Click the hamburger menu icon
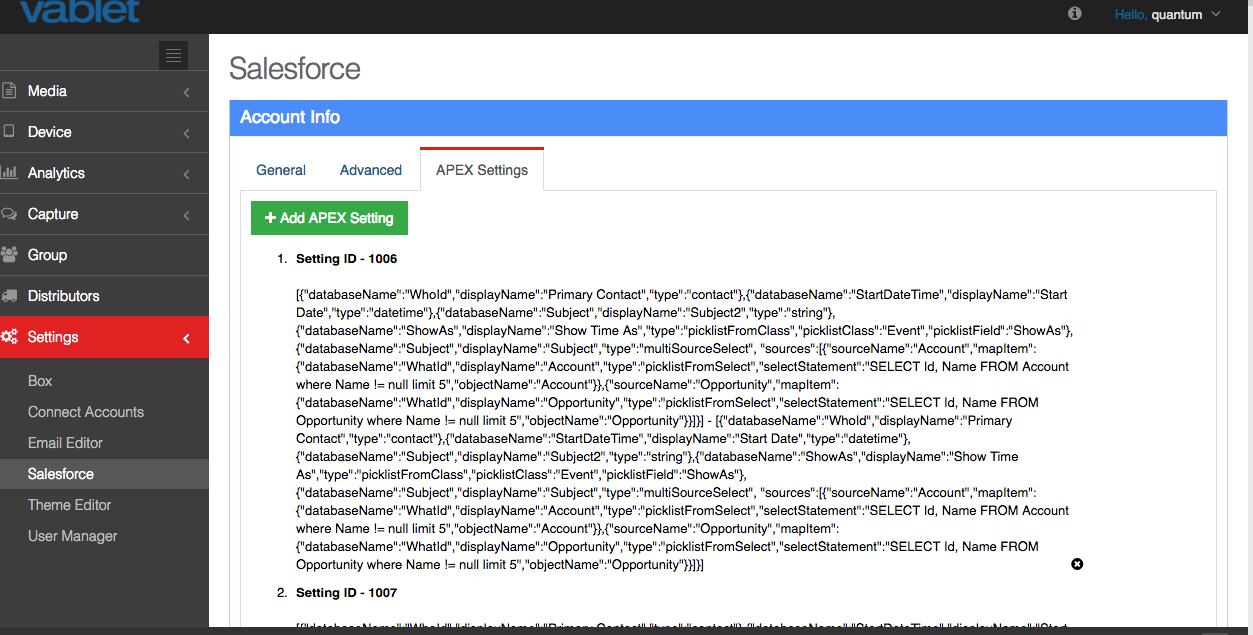This screenshot has width=1253, height=635. click(172, 55)
